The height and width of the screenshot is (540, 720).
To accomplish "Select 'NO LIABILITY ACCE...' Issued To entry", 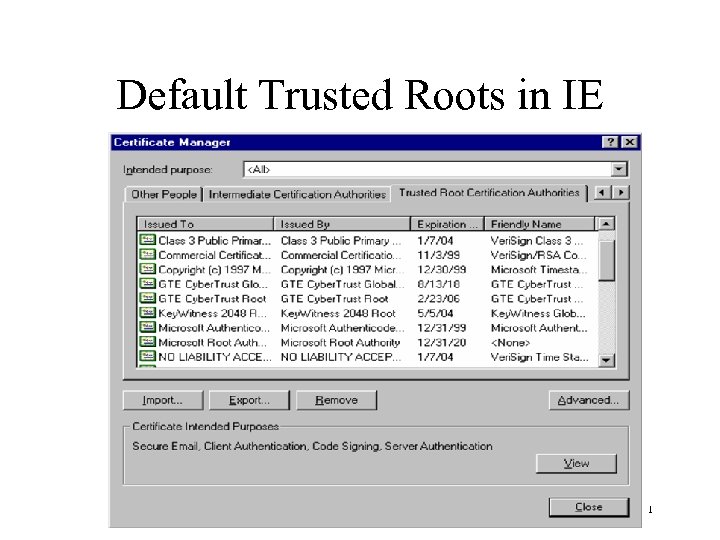I will pyautogui.click(x=214, y=357).
